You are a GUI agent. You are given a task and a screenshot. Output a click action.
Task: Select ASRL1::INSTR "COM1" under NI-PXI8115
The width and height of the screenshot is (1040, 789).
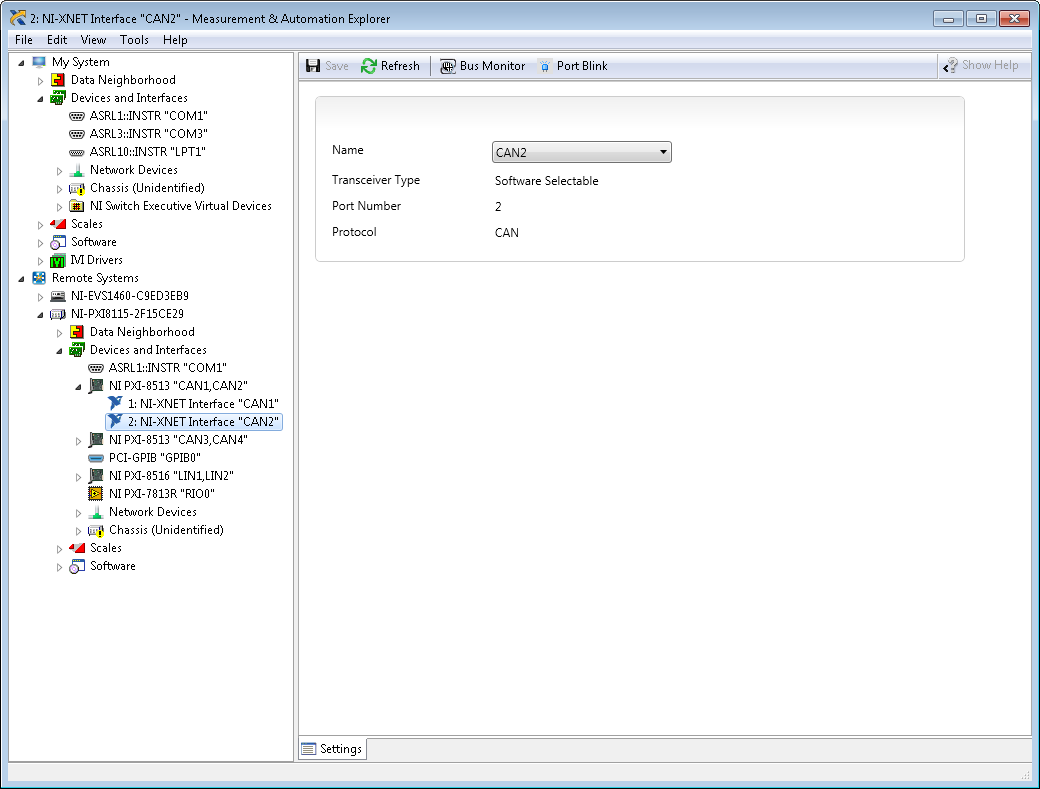[x=168, y=368]
